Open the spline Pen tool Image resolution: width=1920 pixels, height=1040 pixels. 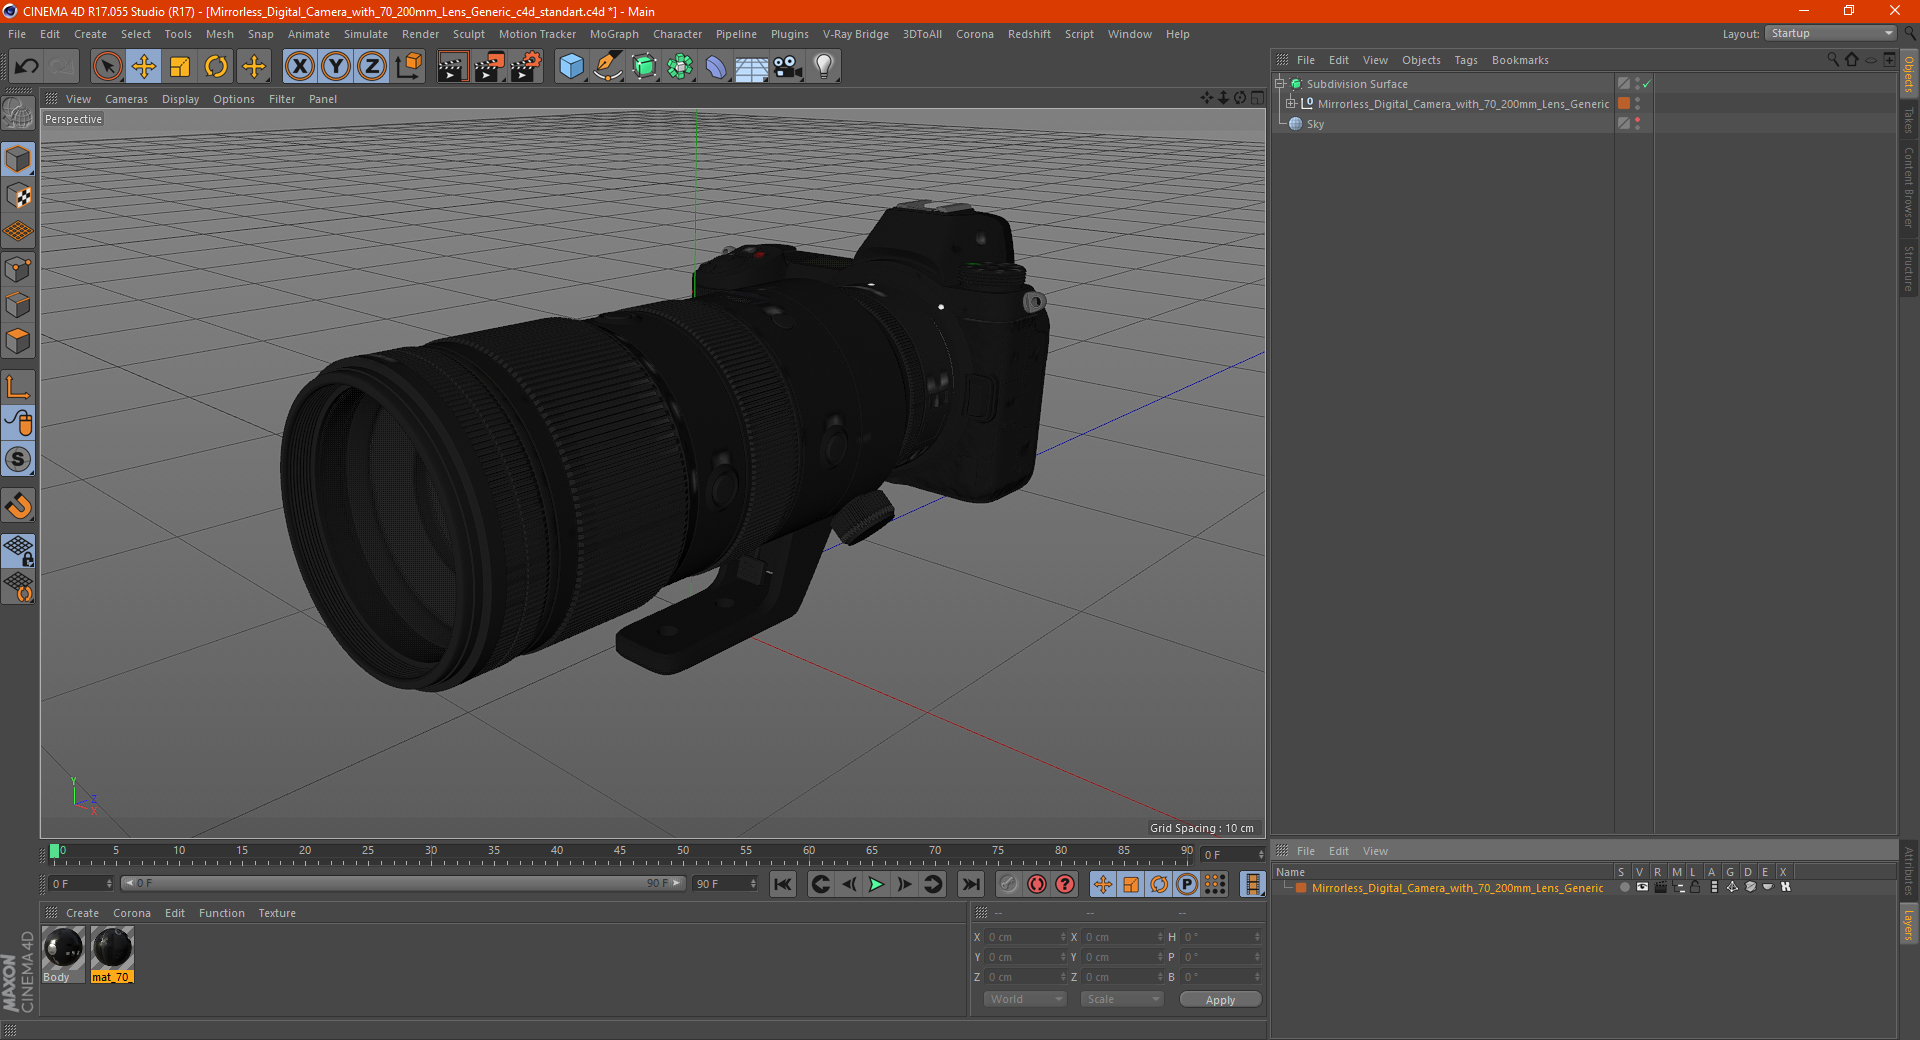[x=607, y=67]
